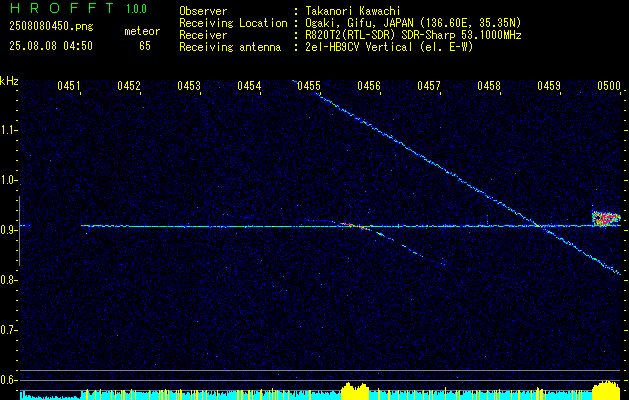Click the meteor label
629x400 pixels.
click(142, 31)
